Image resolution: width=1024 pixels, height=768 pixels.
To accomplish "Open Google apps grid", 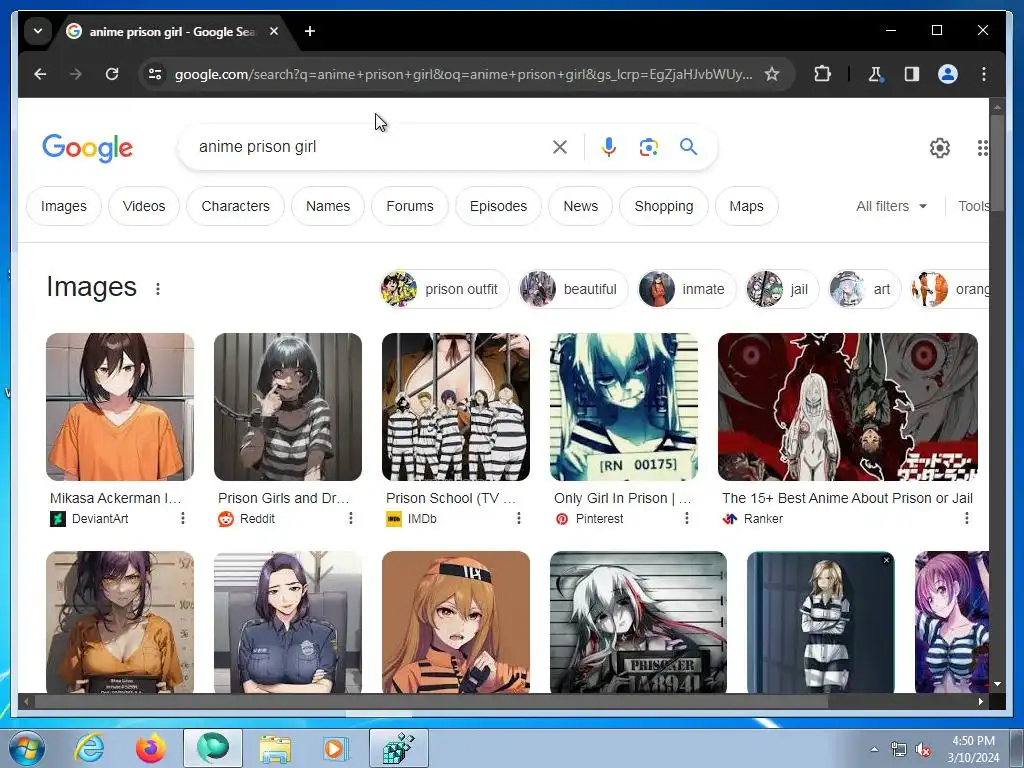I will tap(982, 148).
